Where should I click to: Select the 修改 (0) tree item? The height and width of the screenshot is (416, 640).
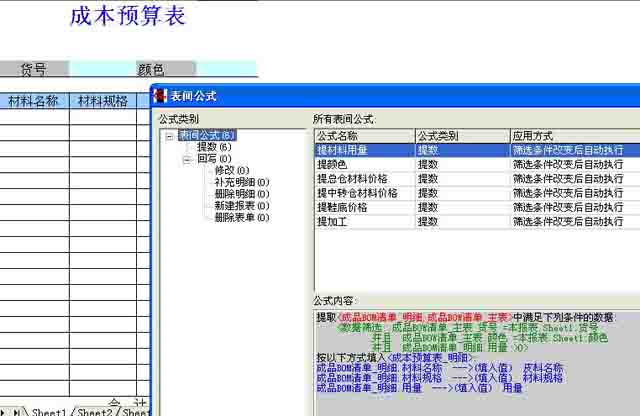coord(231,171)
